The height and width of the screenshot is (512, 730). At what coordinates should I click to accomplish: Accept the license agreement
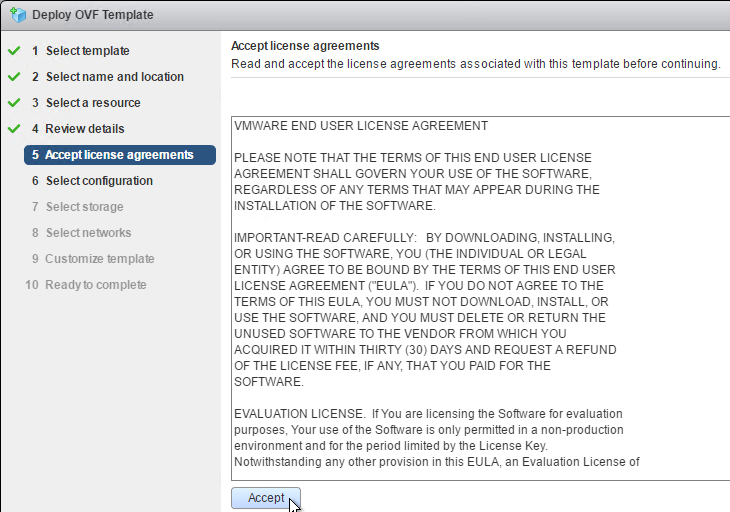pyautogui.click(x=266, y=498)
